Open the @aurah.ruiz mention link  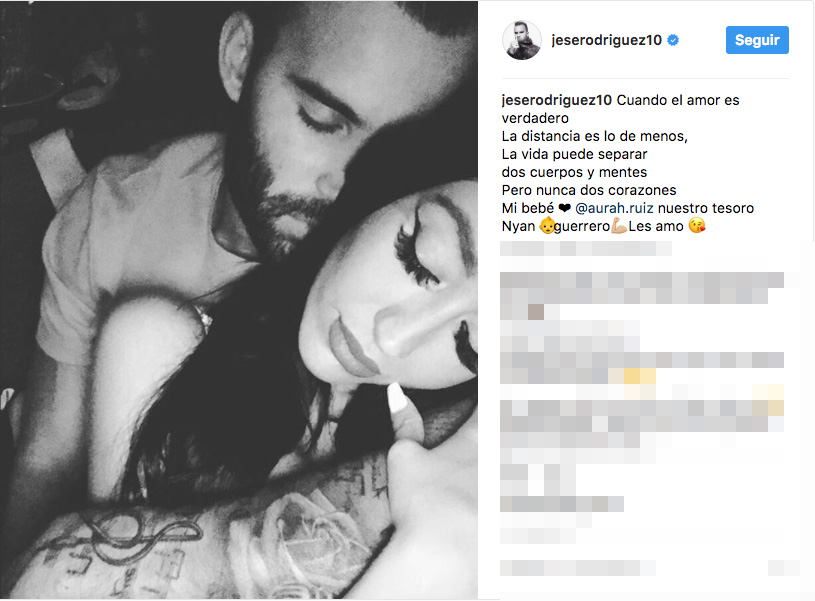coord(614,208)
